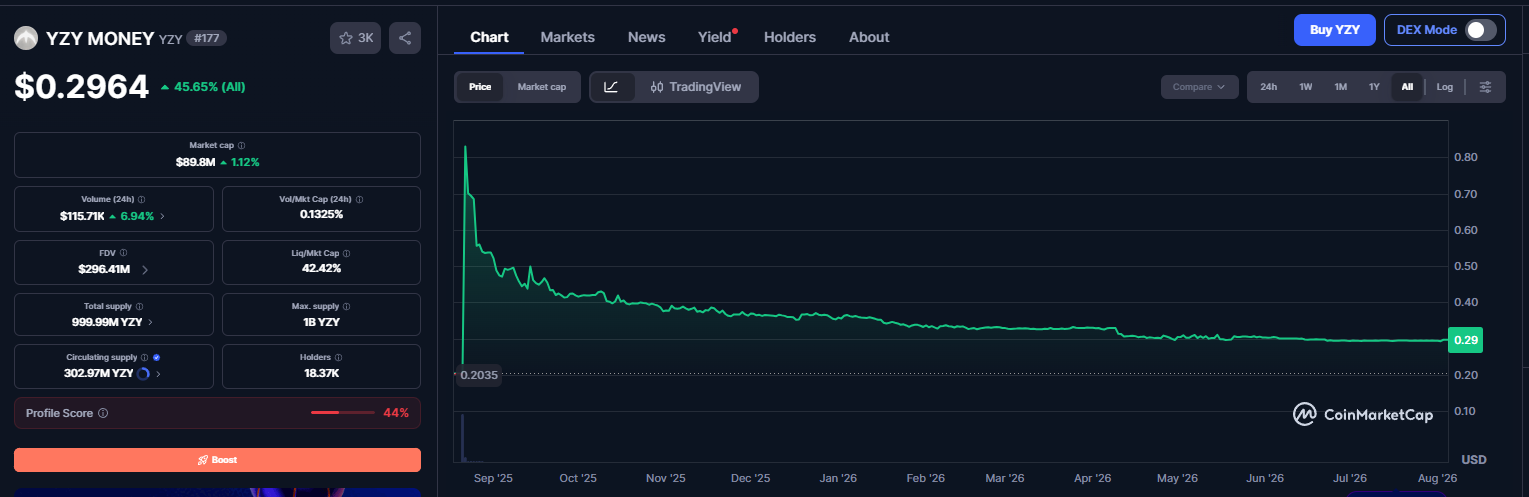The image size is (1529, 497).
Task: Select Market cap chart toggle
Action: coord(541,87)
